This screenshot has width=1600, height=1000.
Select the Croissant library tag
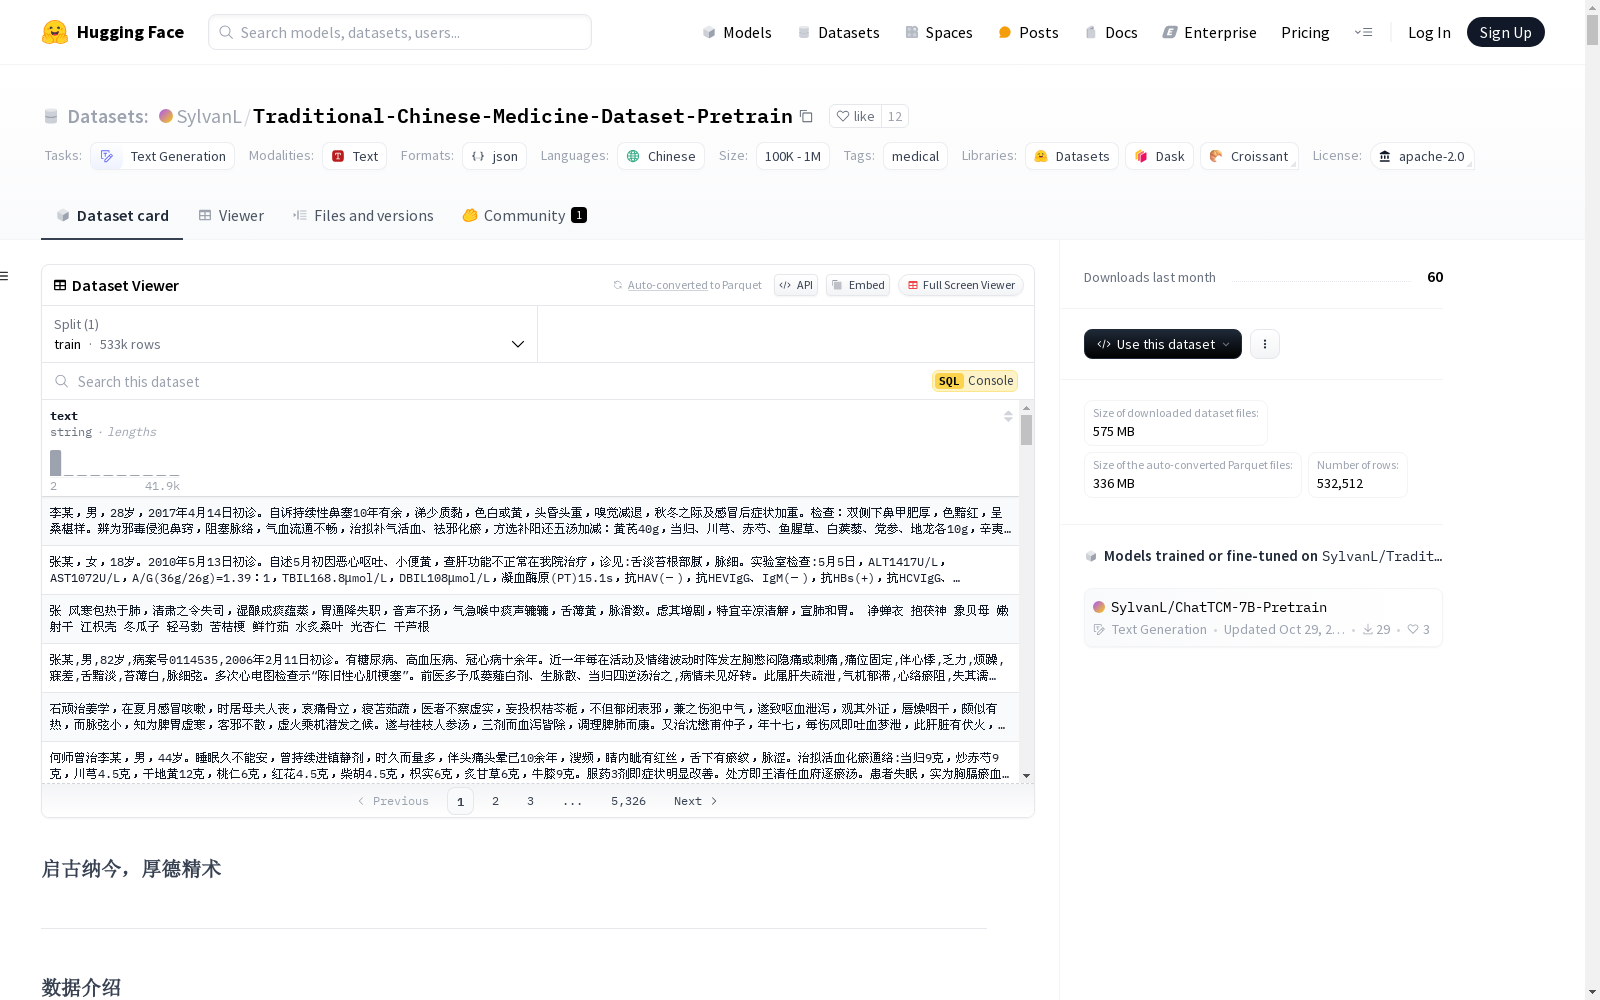[x=1249, y=156]
